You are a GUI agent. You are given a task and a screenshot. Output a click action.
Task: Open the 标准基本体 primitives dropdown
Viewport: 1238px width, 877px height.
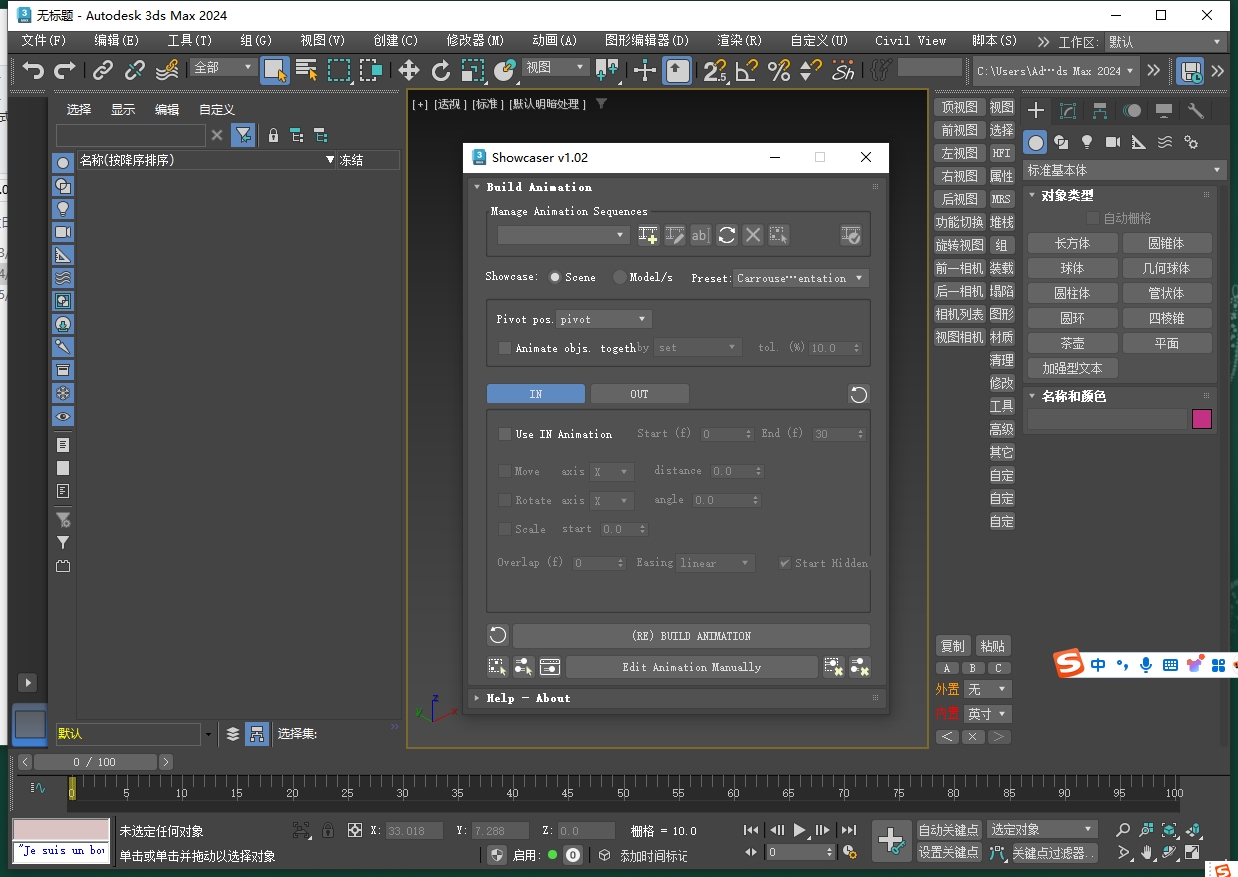click(1125, 170)
